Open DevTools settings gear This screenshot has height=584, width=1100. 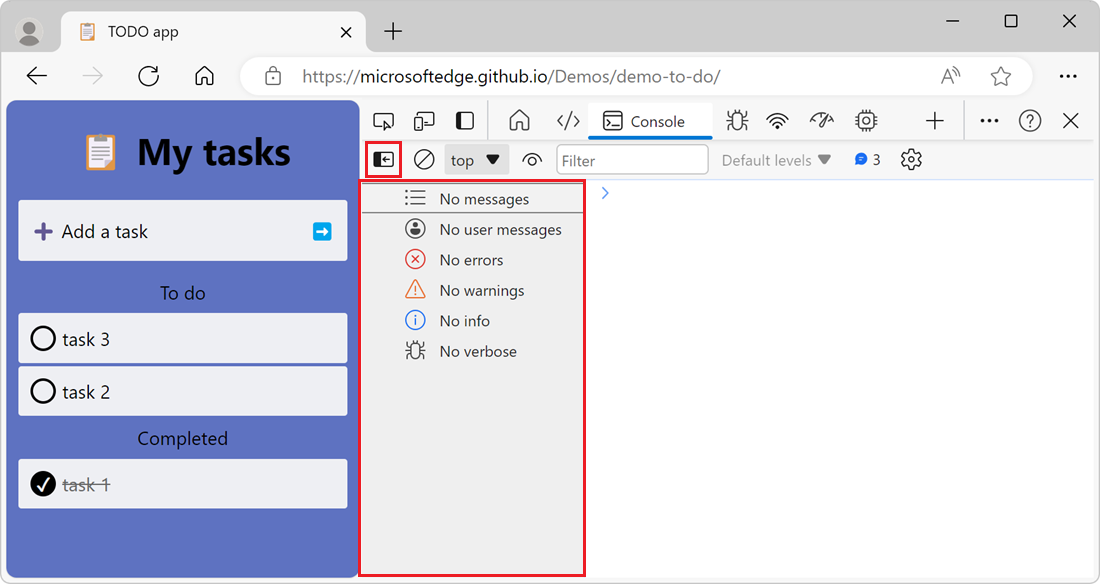[x=910, y=159]
